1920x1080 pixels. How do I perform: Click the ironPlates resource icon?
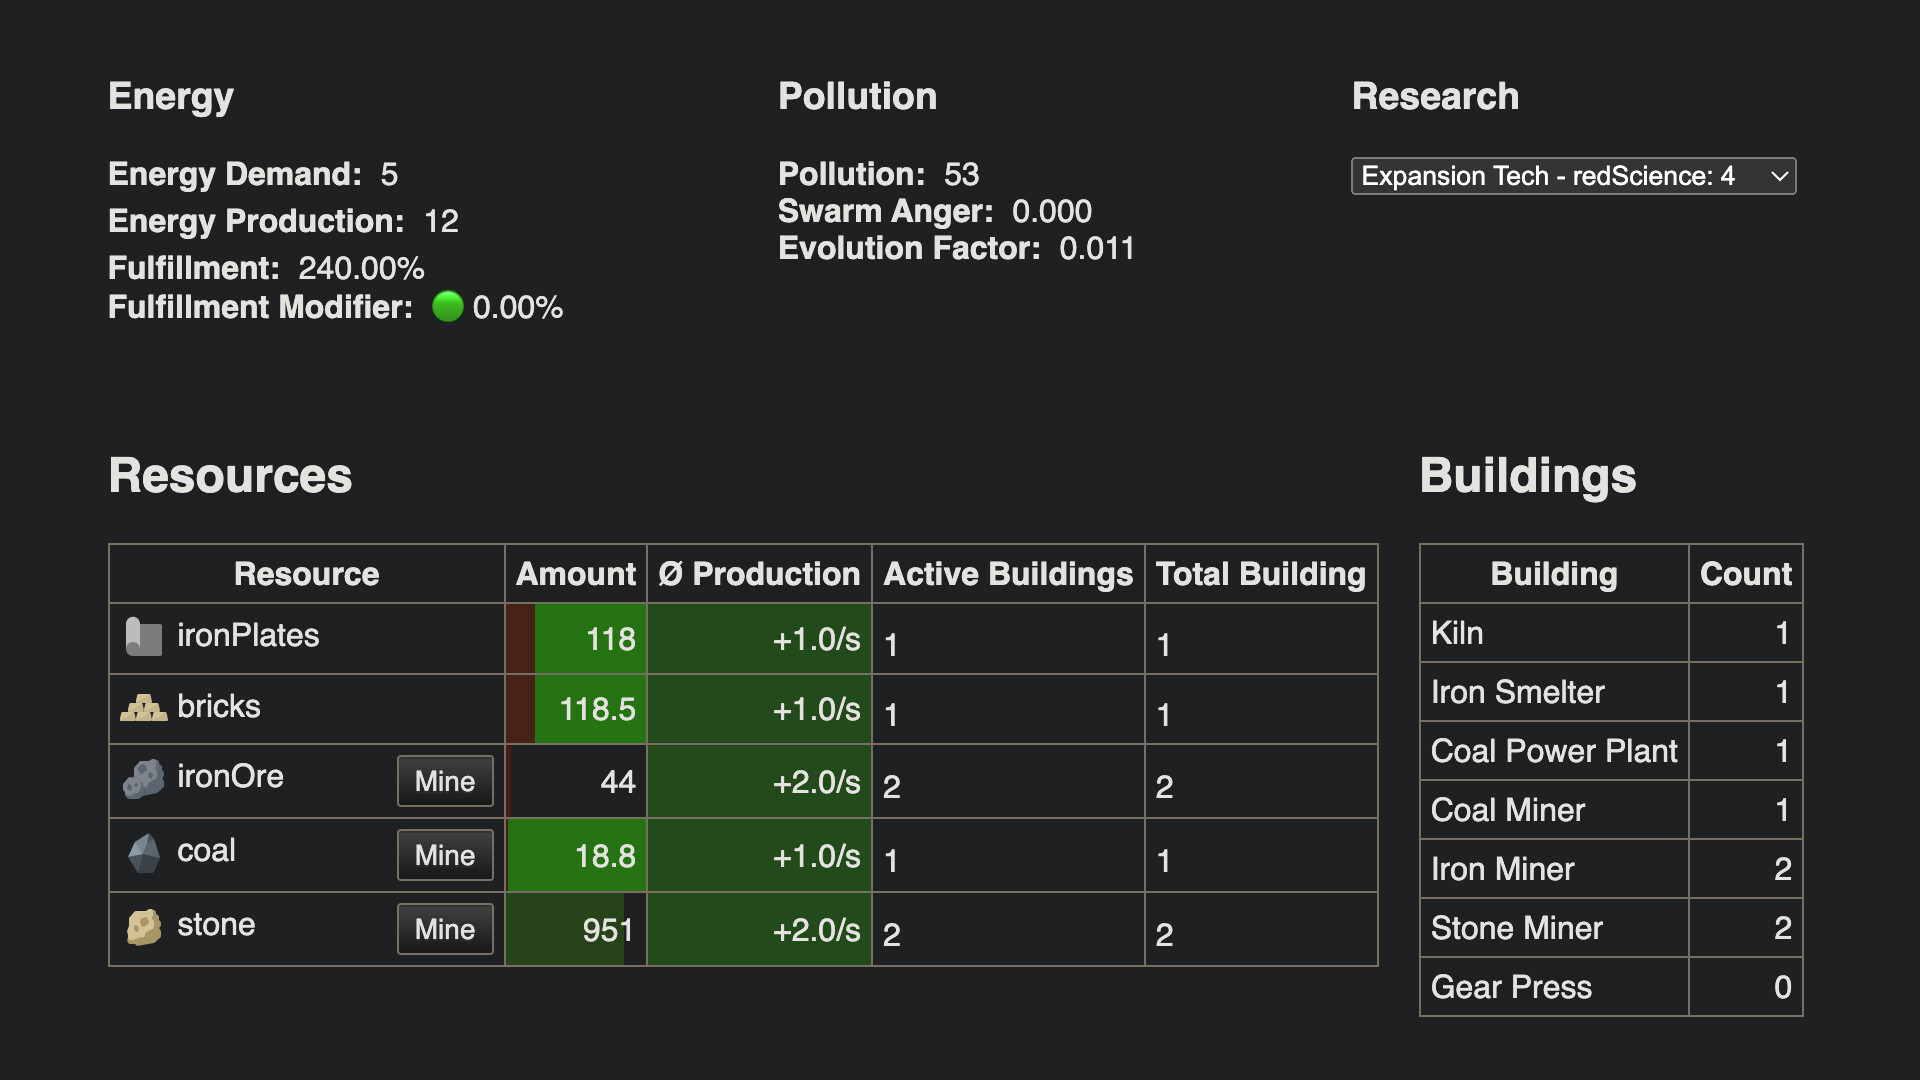point(143,636)
